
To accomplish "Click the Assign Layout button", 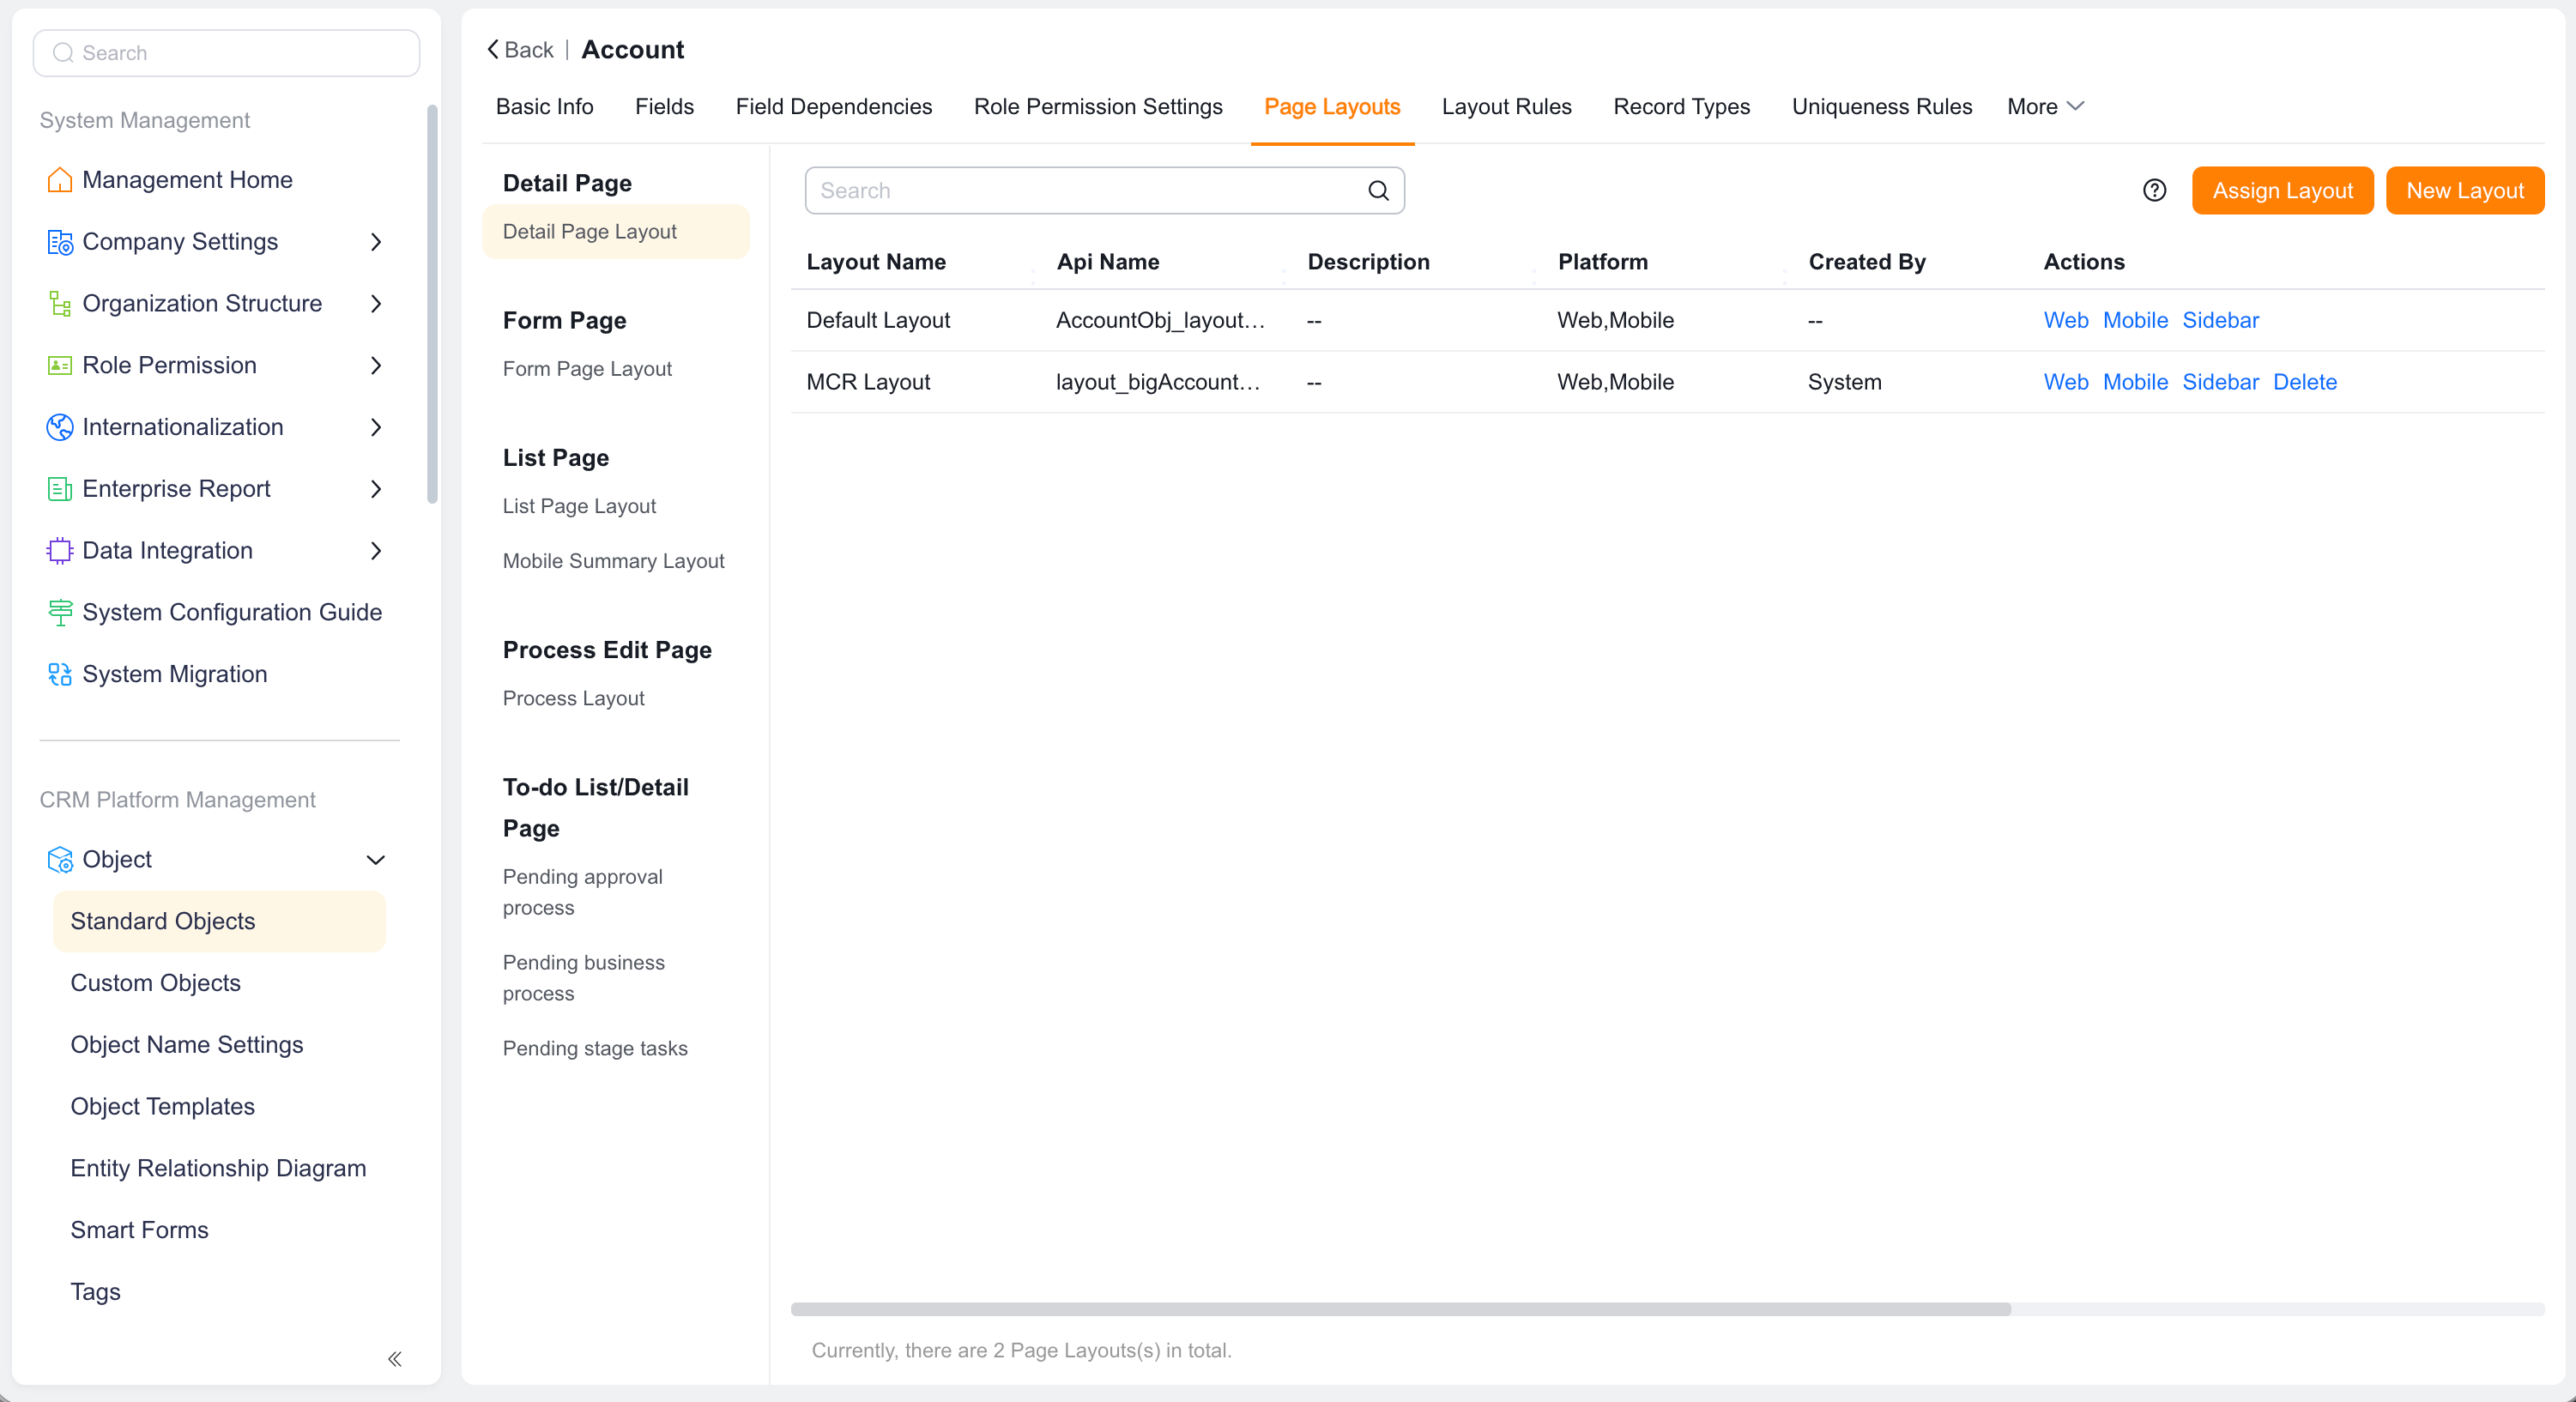I will [x=2282, y=191].
